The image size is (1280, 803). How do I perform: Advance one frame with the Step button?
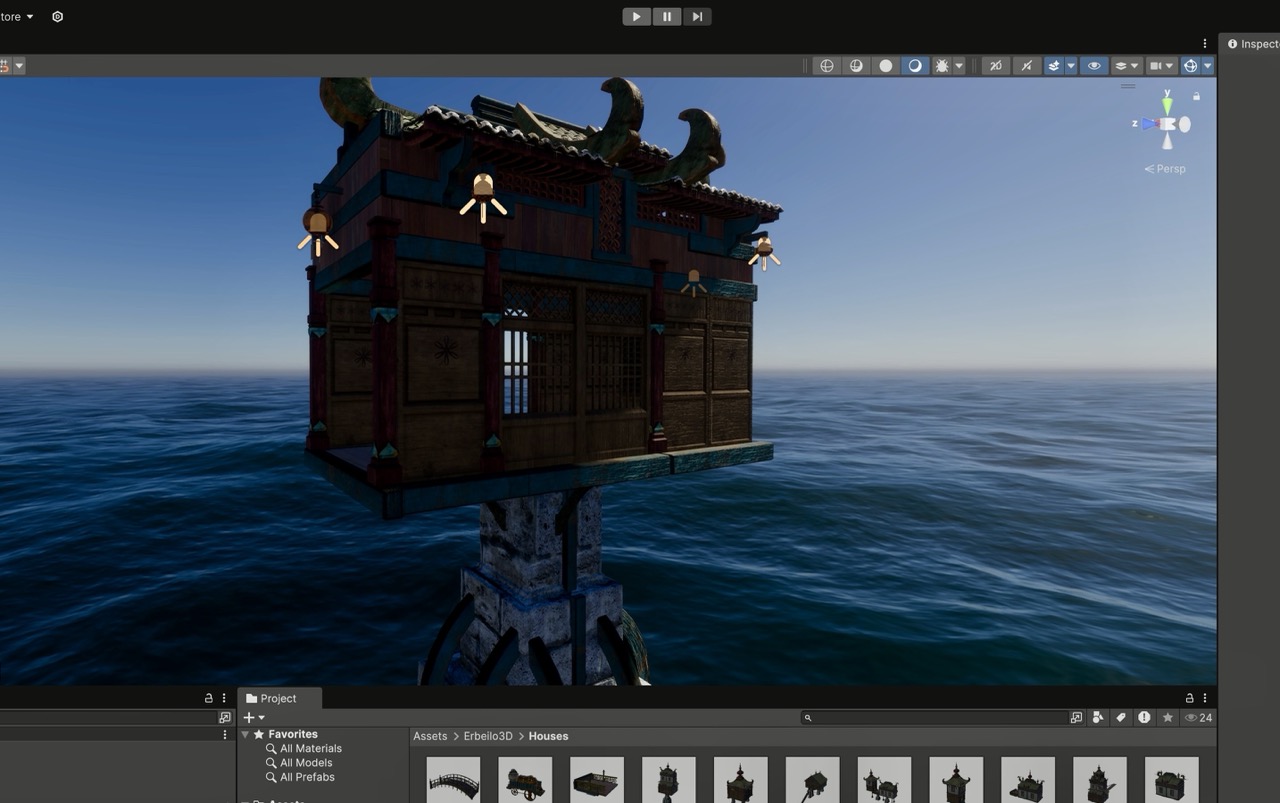tap(697, 16)
